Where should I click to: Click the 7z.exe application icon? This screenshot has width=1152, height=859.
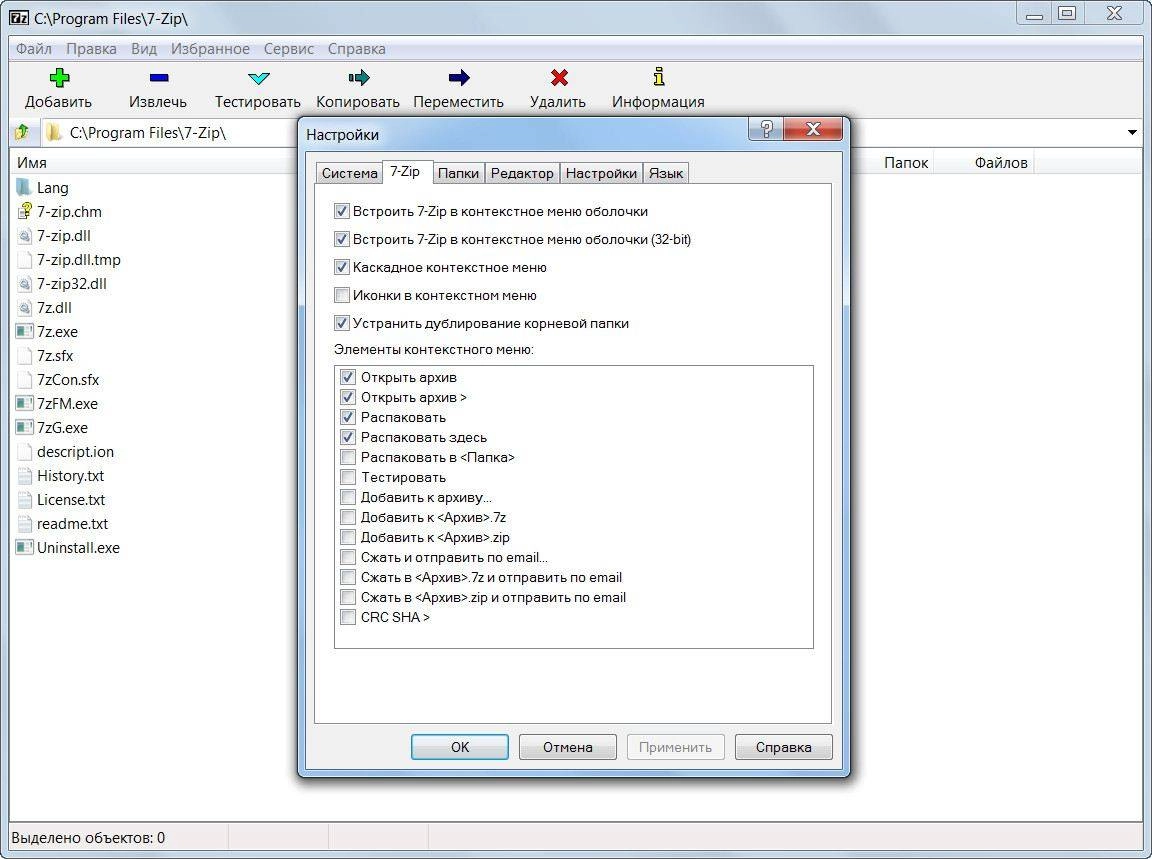[24, 331]
